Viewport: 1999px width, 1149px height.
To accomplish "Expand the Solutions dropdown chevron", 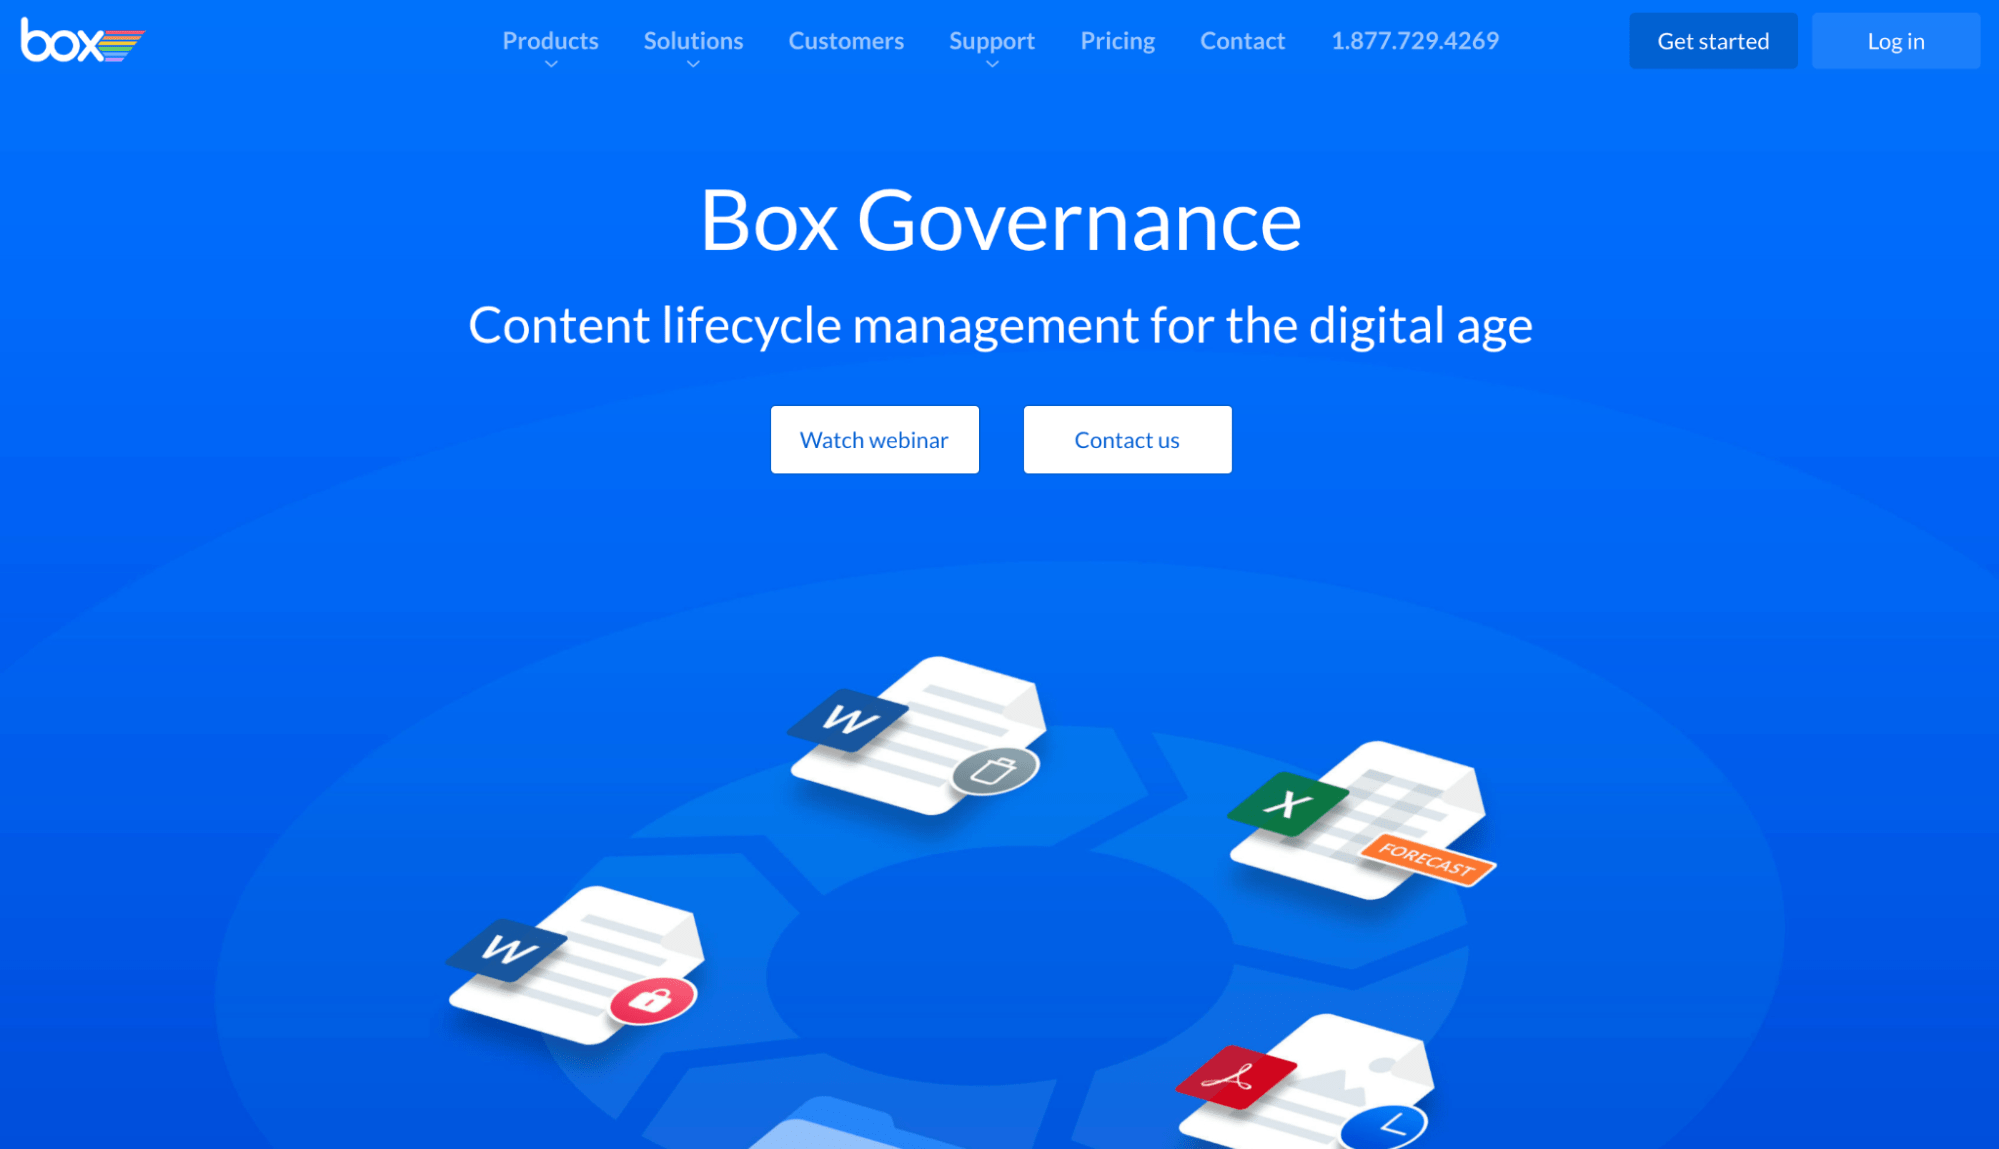I will click(693, 64).
